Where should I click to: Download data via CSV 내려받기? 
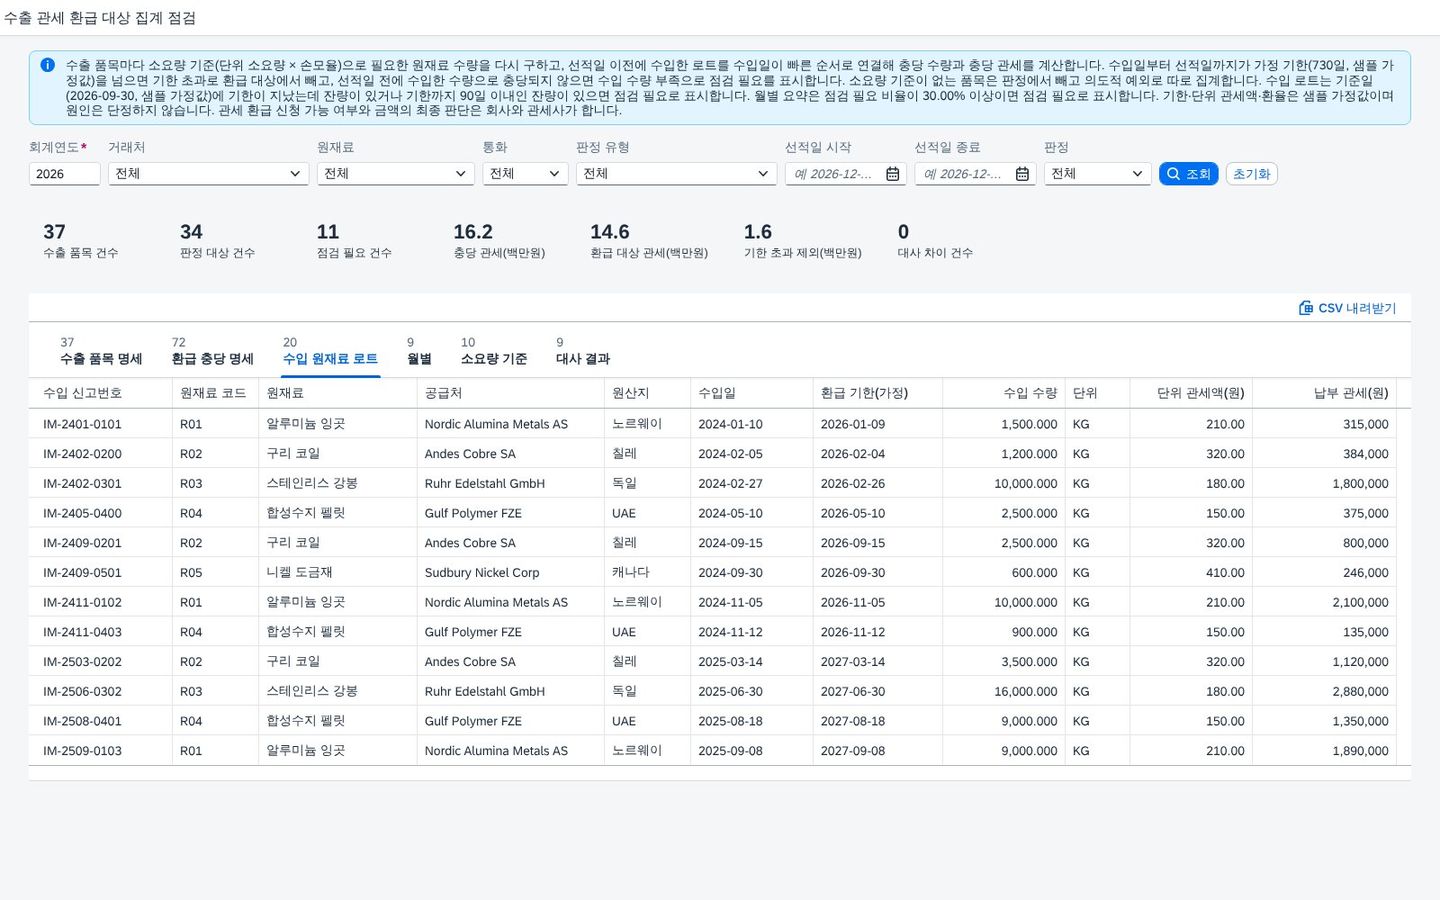pos(1347,308)
